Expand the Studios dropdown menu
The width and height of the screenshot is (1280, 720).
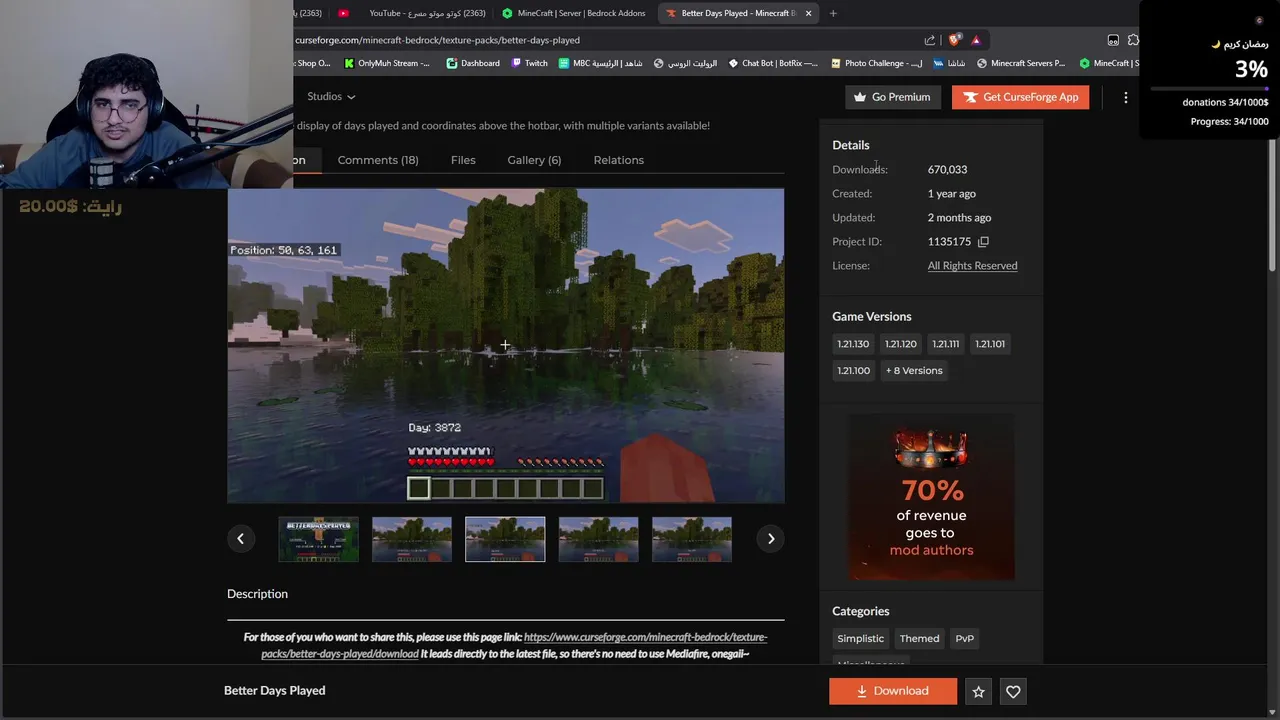[331, 97]
